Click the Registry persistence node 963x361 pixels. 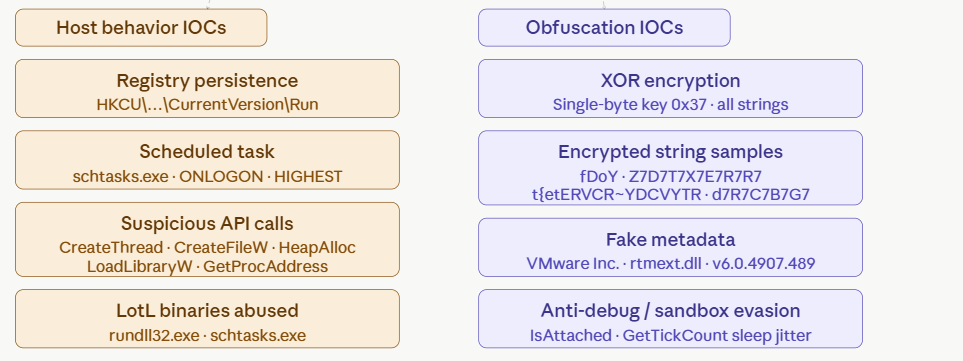208,88
